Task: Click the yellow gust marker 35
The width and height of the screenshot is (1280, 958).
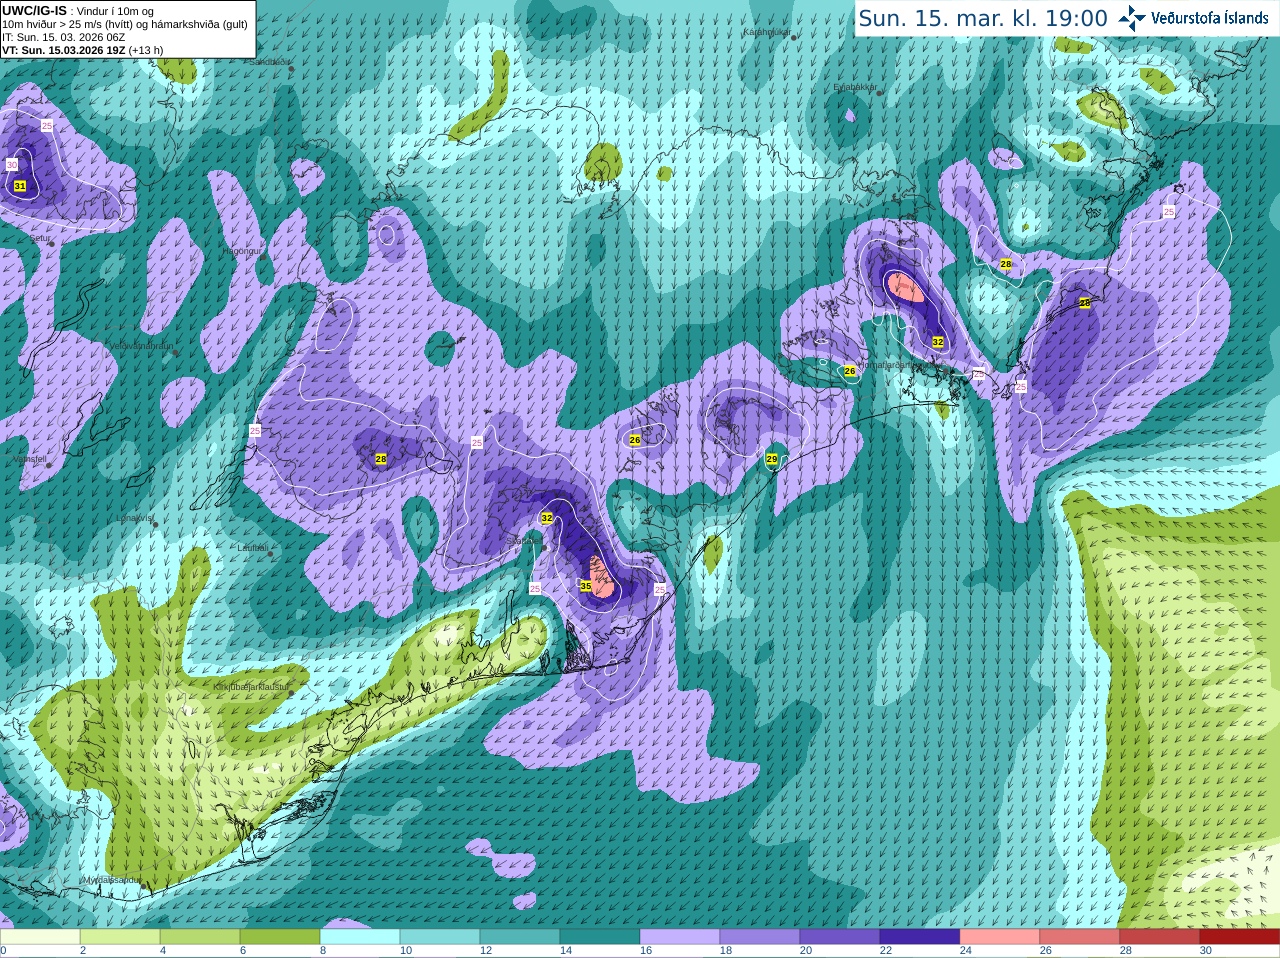Action: click(x=586, y=586)
